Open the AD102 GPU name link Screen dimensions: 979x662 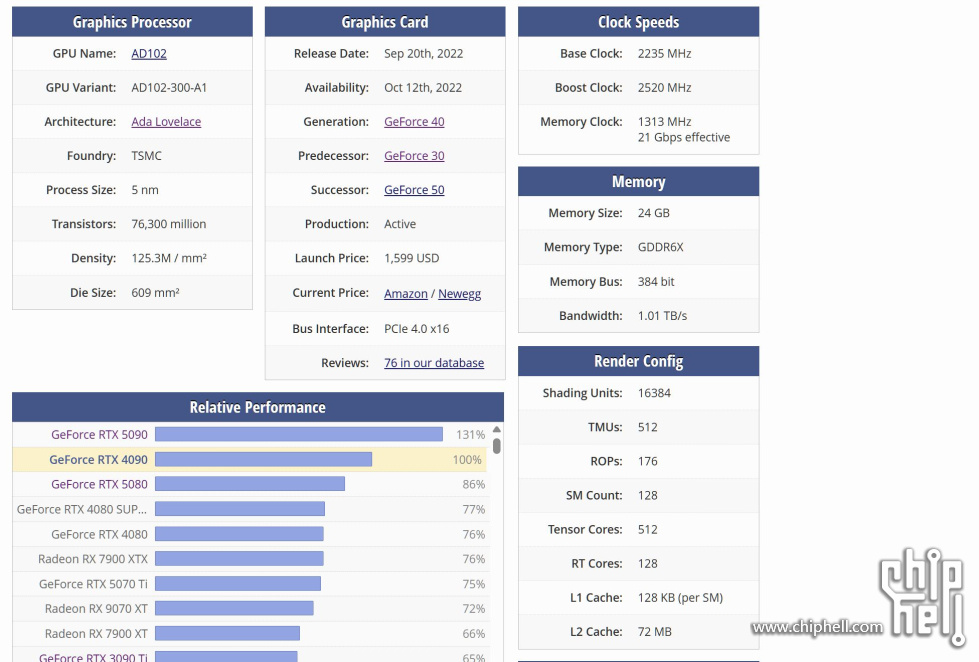click(x=149, y=54)
